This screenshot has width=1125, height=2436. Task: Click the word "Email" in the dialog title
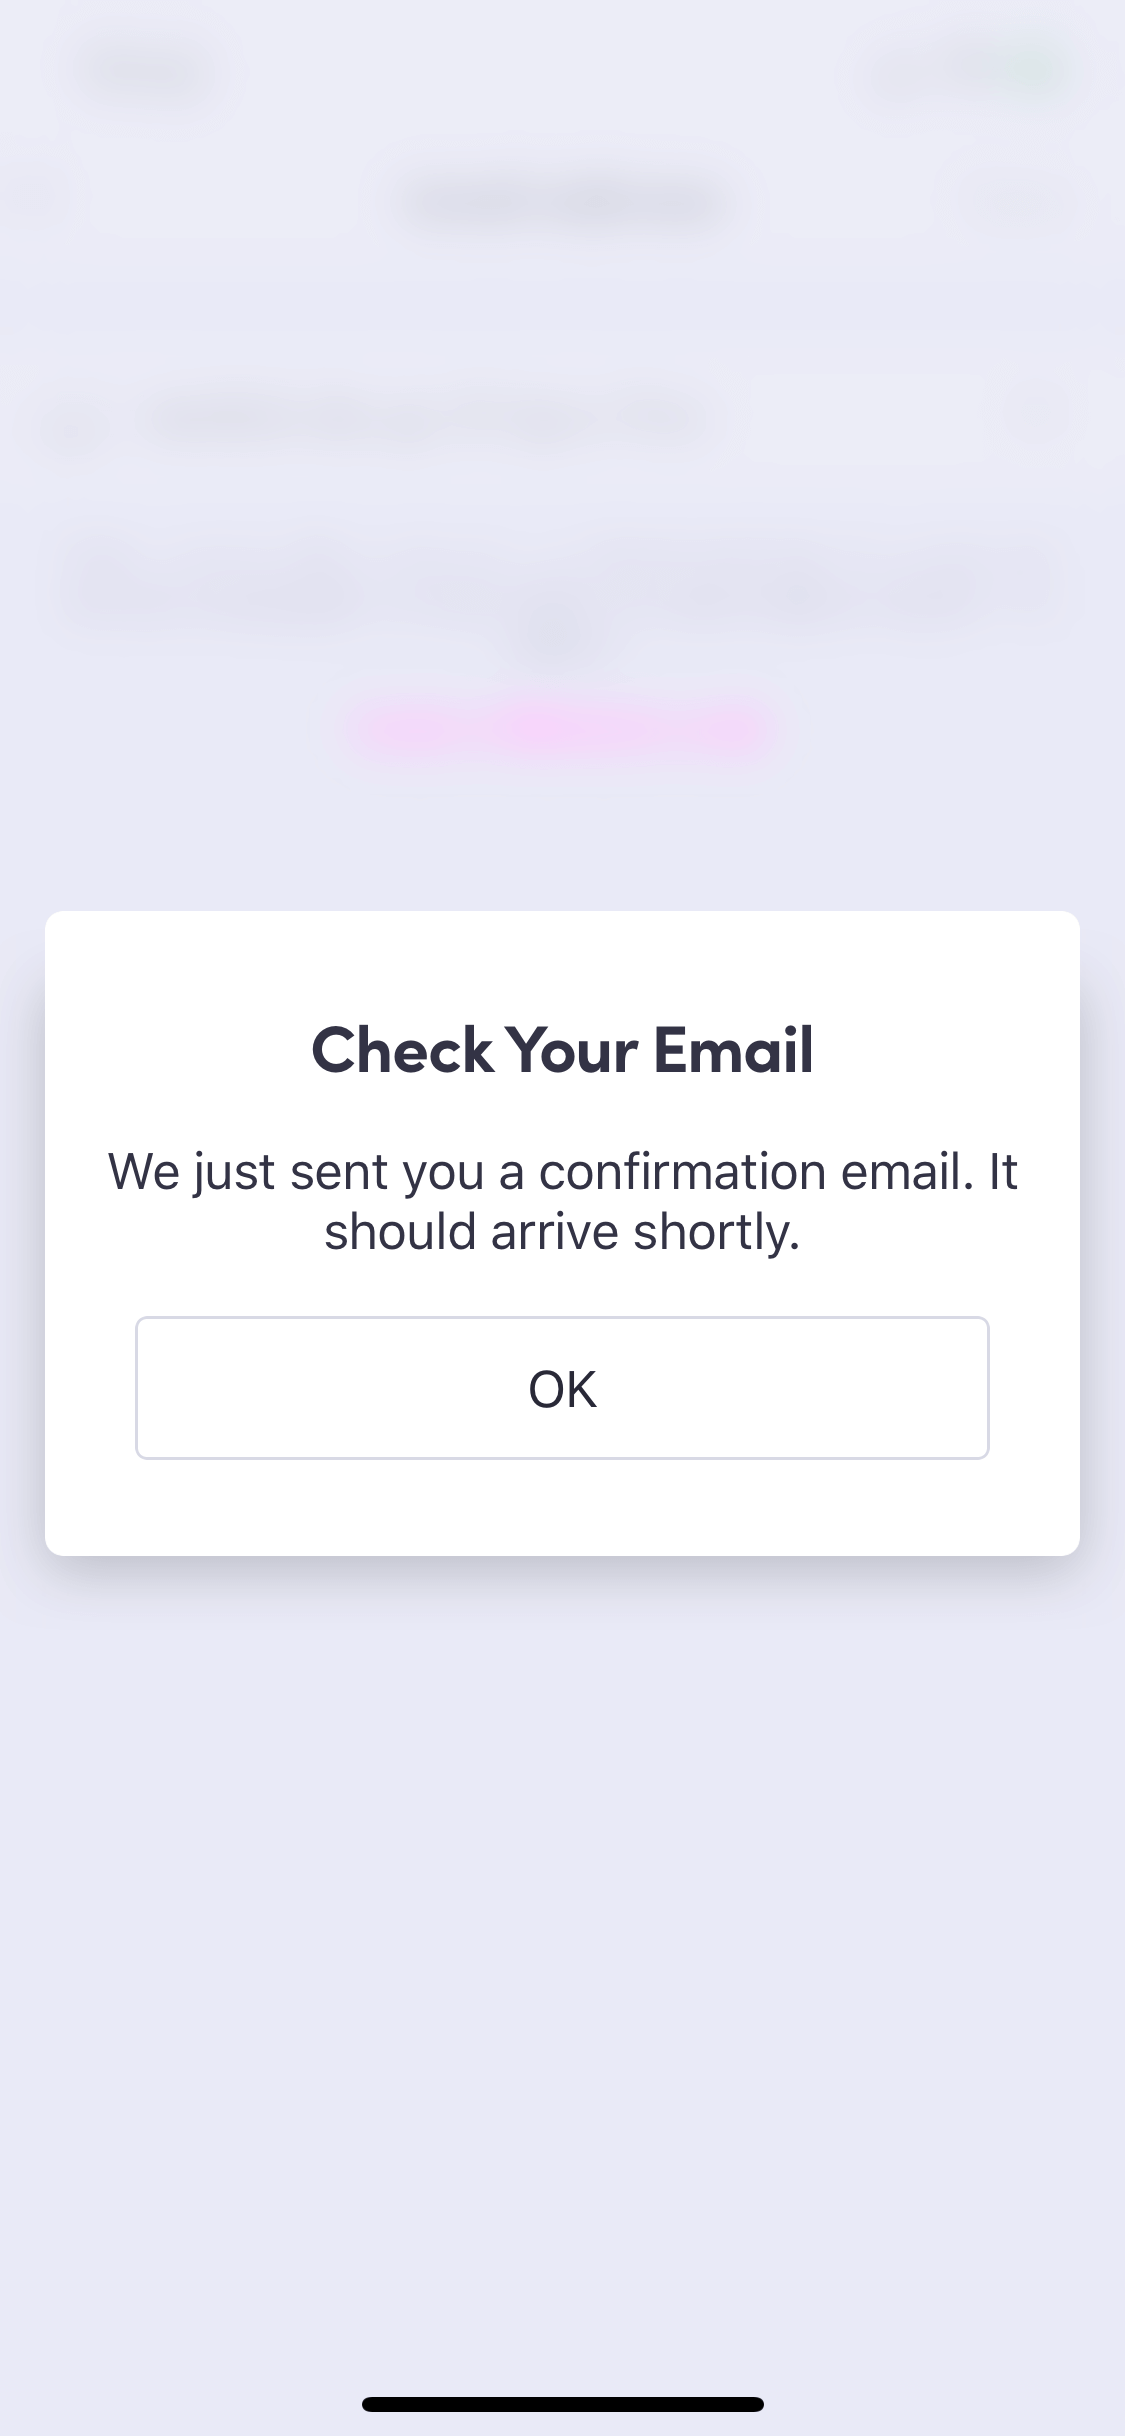point(734,1050)
